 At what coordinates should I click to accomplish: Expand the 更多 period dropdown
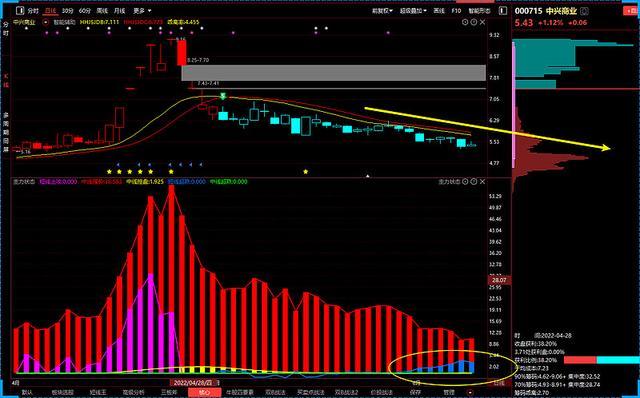click(142, 11)
